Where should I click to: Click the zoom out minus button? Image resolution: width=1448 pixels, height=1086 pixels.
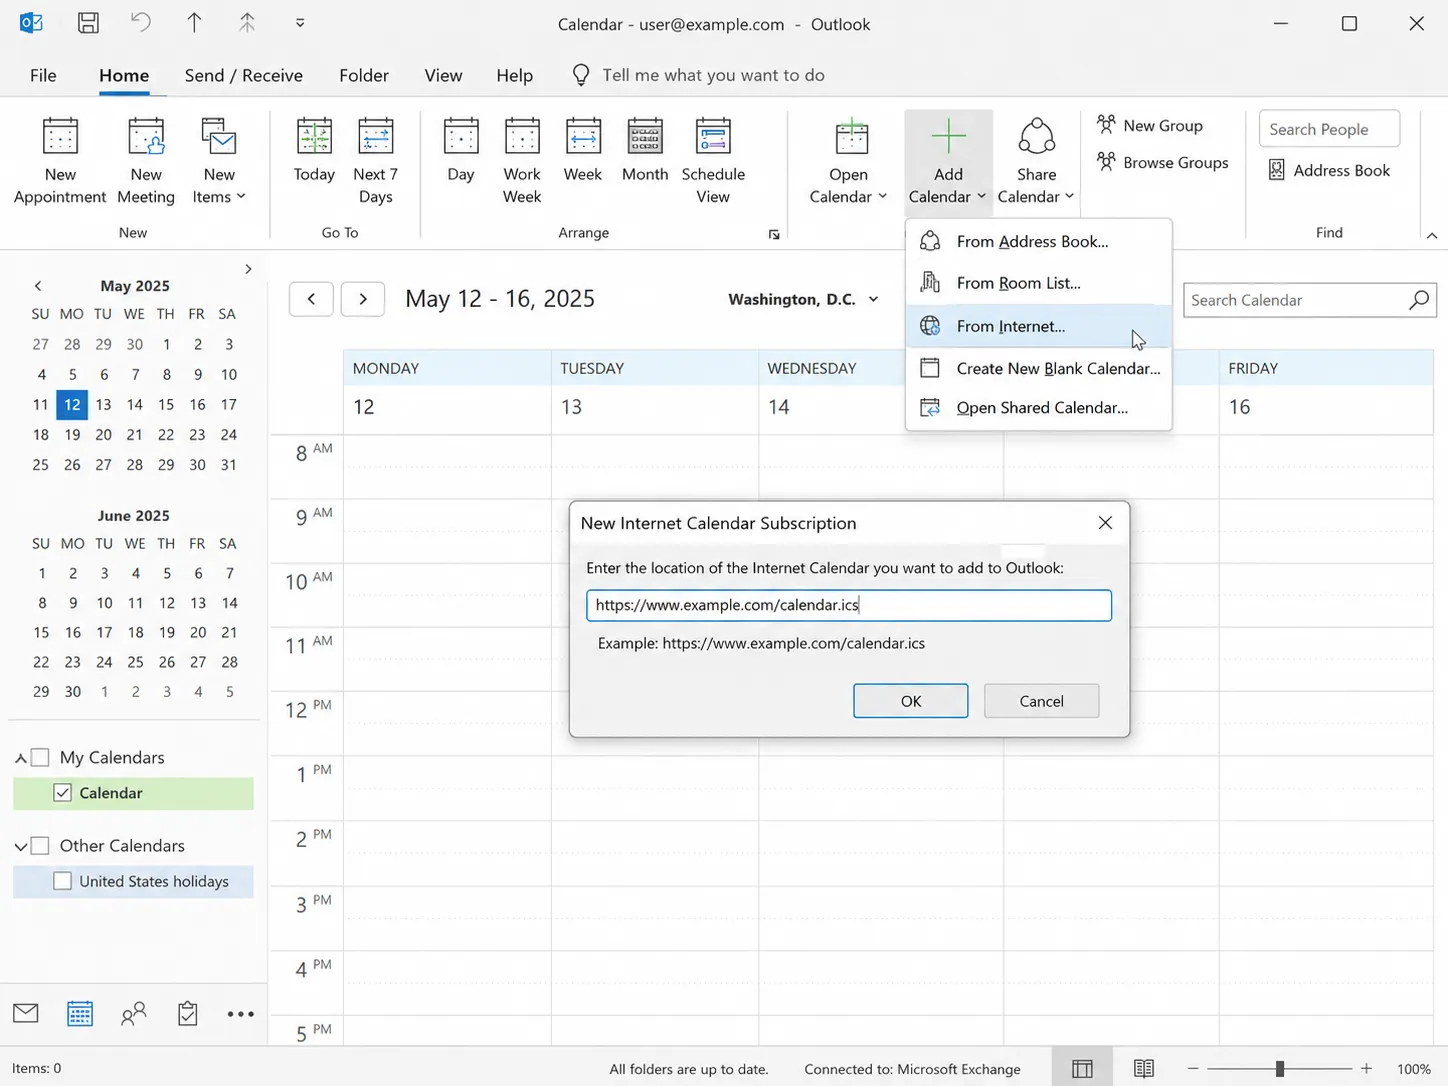point(1192,1069)
